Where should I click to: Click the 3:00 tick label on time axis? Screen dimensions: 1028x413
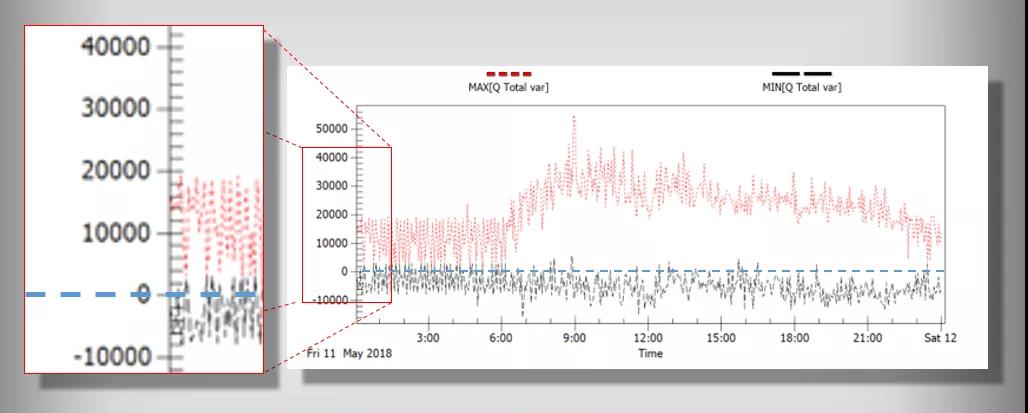point(428,339)
